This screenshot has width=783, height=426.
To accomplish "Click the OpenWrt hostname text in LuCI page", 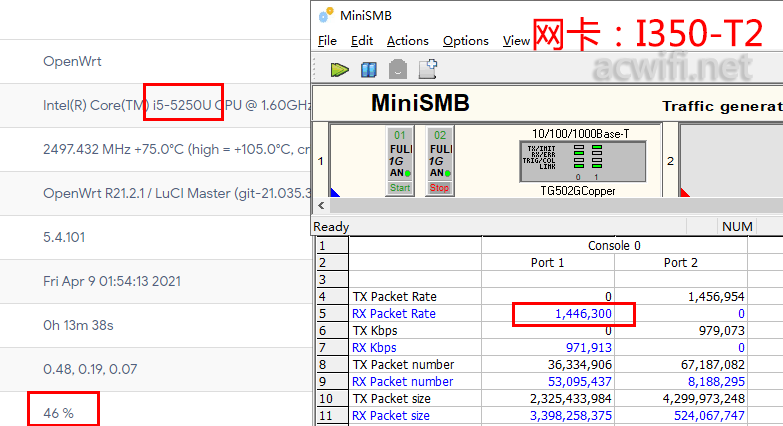I will (72, 61).
